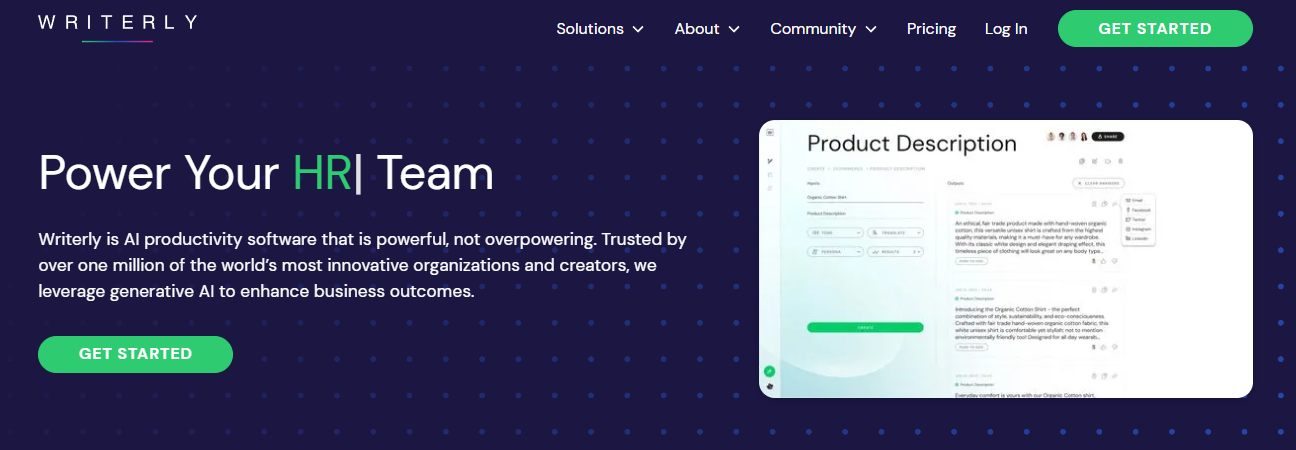Click the Product Description screenshot heading
This screenshot has height=450, width=1296.
click(x=911, y=144)
